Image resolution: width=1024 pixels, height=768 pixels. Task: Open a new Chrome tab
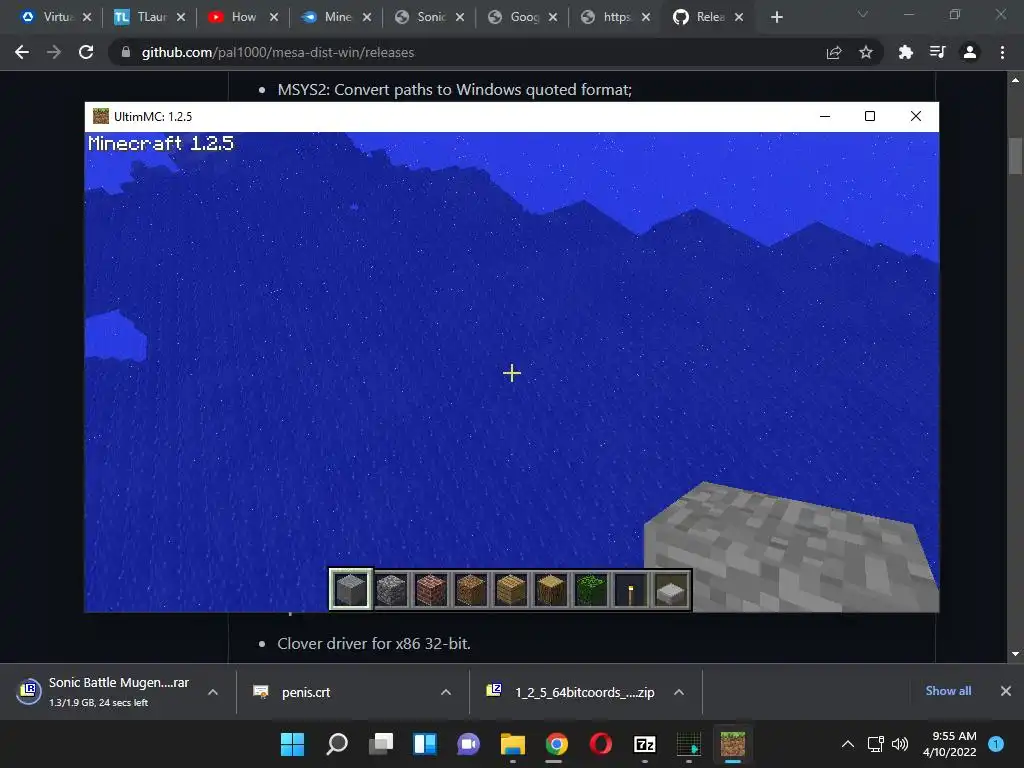(776, 17)
